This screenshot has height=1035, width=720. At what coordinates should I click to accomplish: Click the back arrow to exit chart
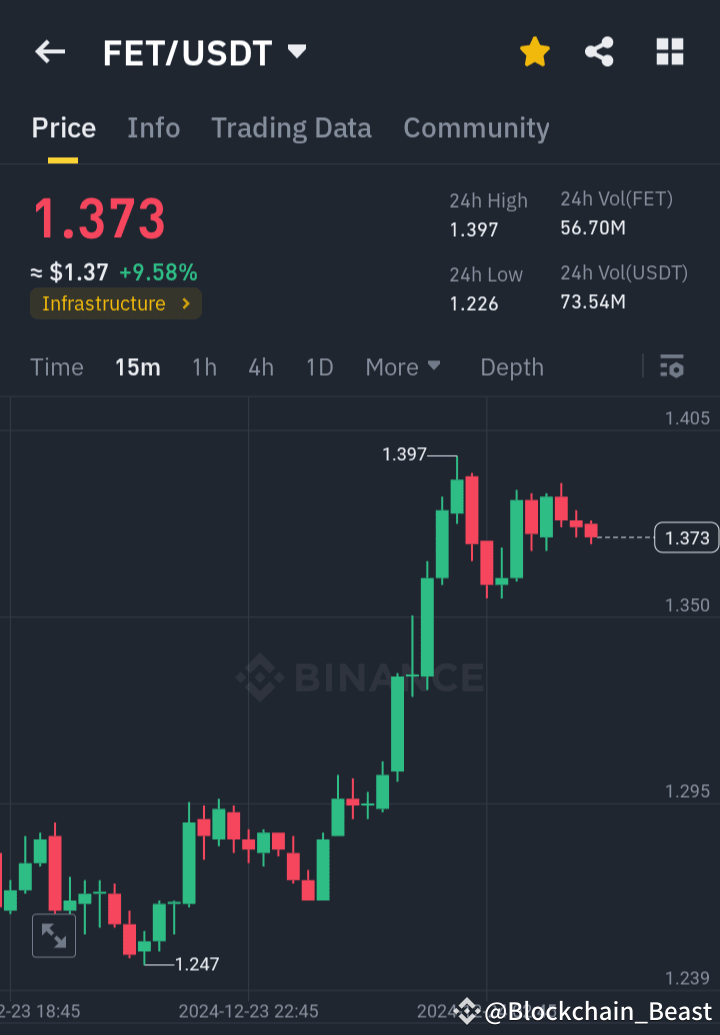[50, 52]
